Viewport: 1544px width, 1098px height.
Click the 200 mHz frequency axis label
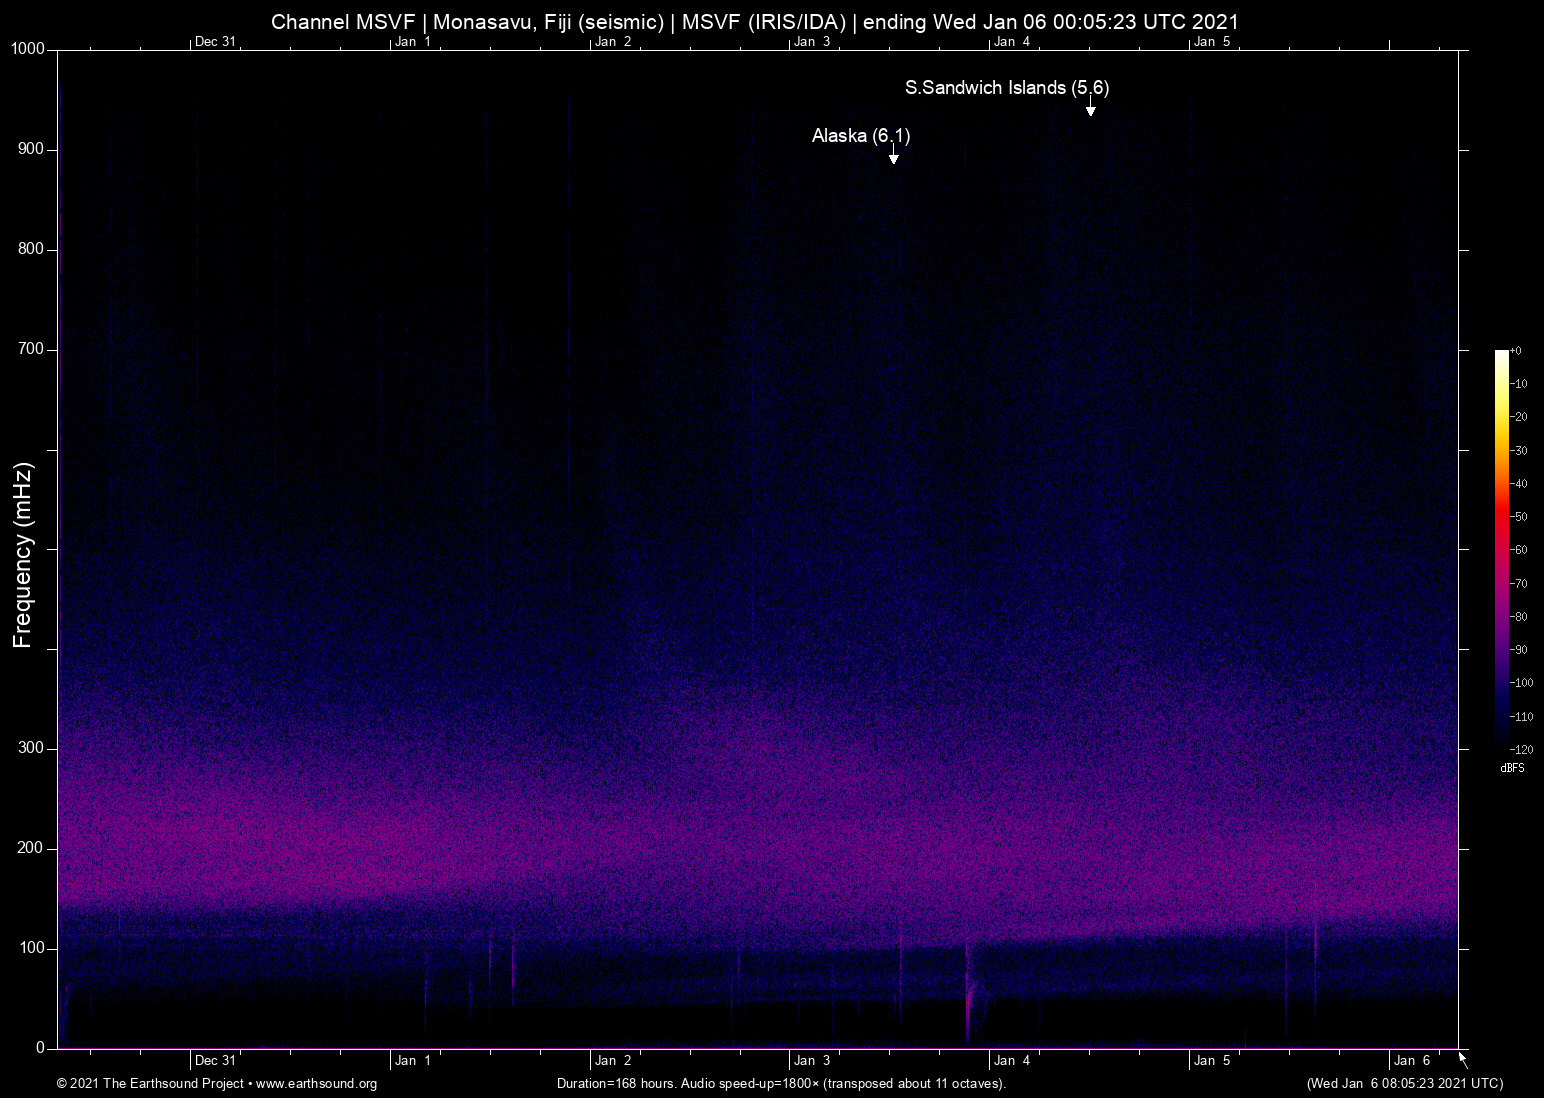tap(31, 848)
